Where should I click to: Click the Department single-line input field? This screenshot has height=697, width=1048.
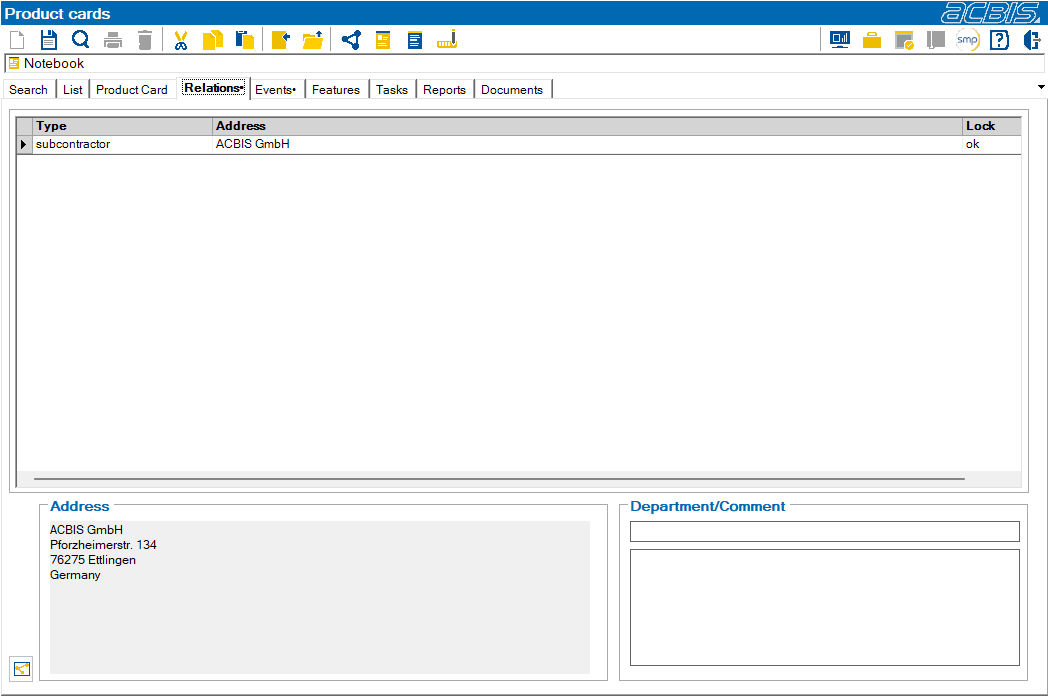(x=825, y=531)
